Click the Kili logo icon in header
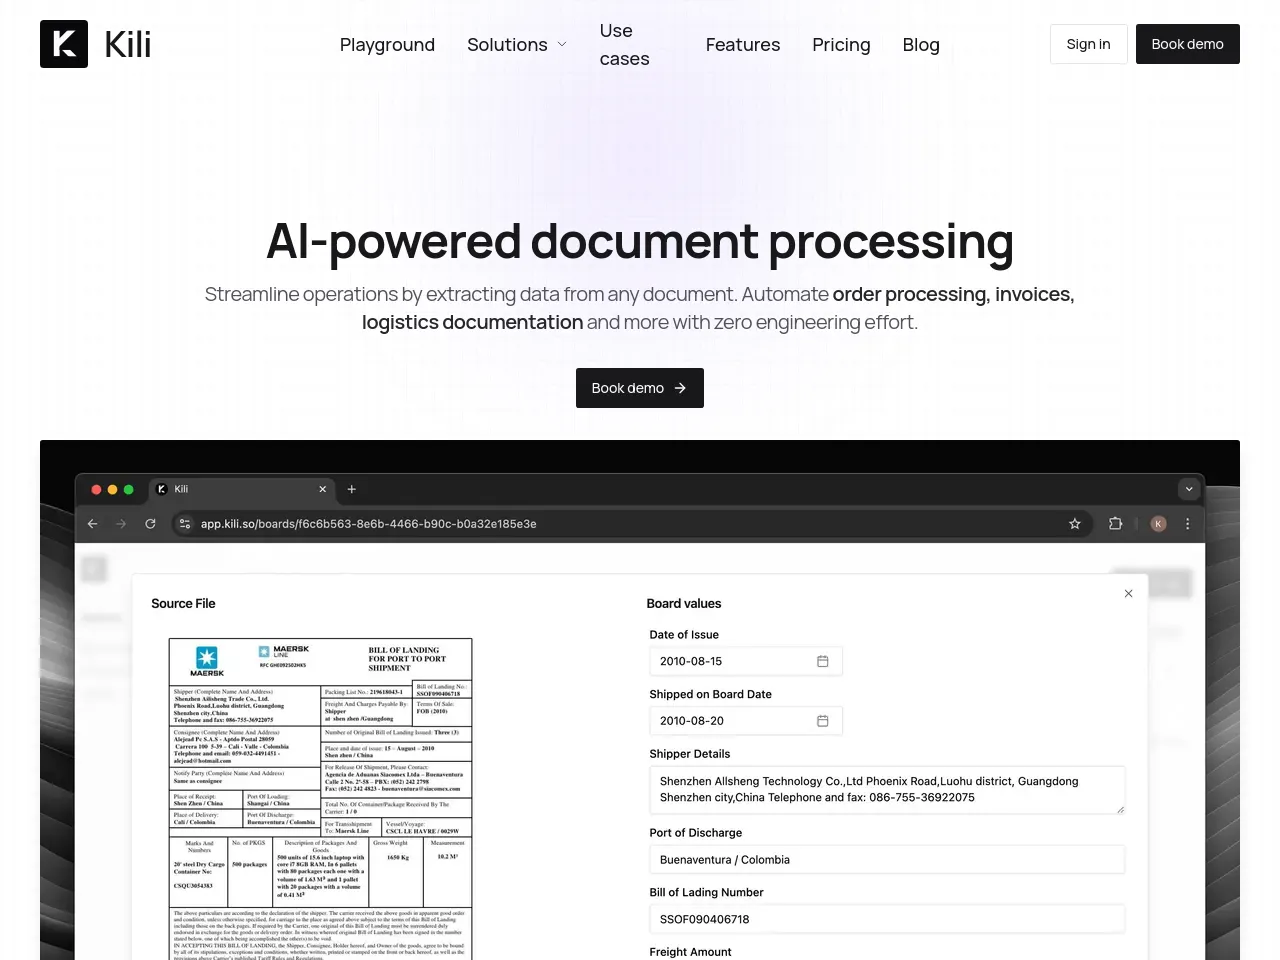This screenshot has height=960, width=1280. [64, 44]
